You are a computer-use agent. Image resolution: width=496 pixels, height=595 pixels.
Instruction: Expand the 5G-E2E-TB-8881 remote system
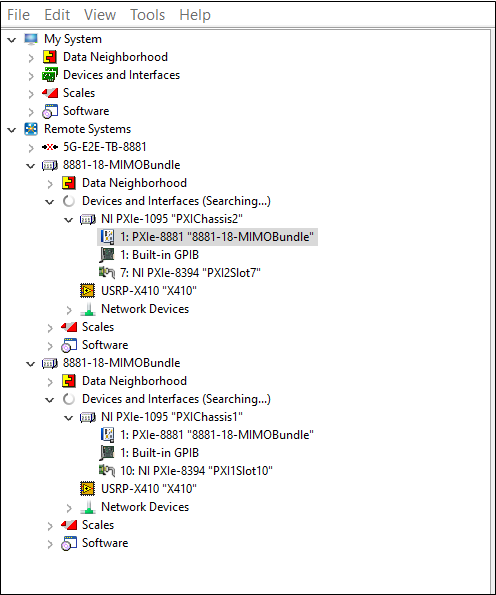31,148
